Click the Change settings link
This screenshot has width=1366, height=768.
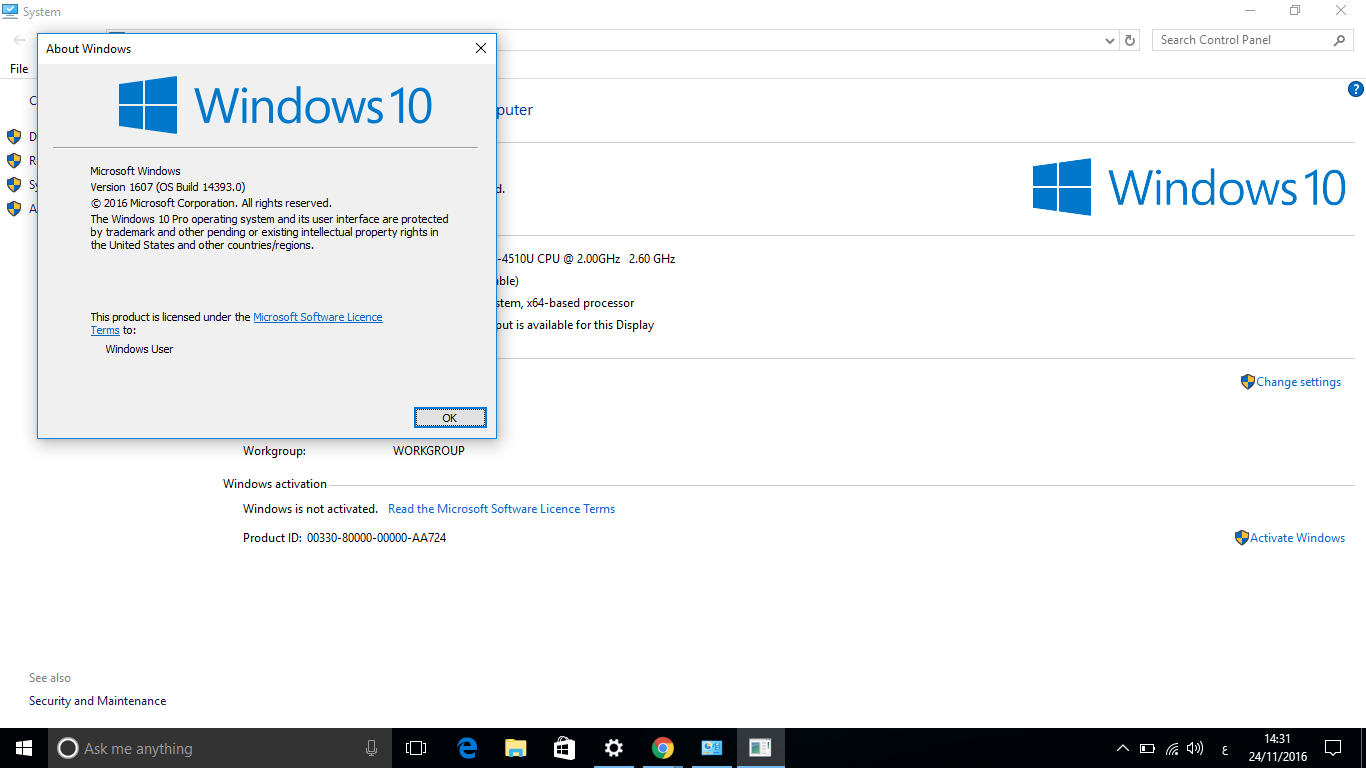(1298, 382)
